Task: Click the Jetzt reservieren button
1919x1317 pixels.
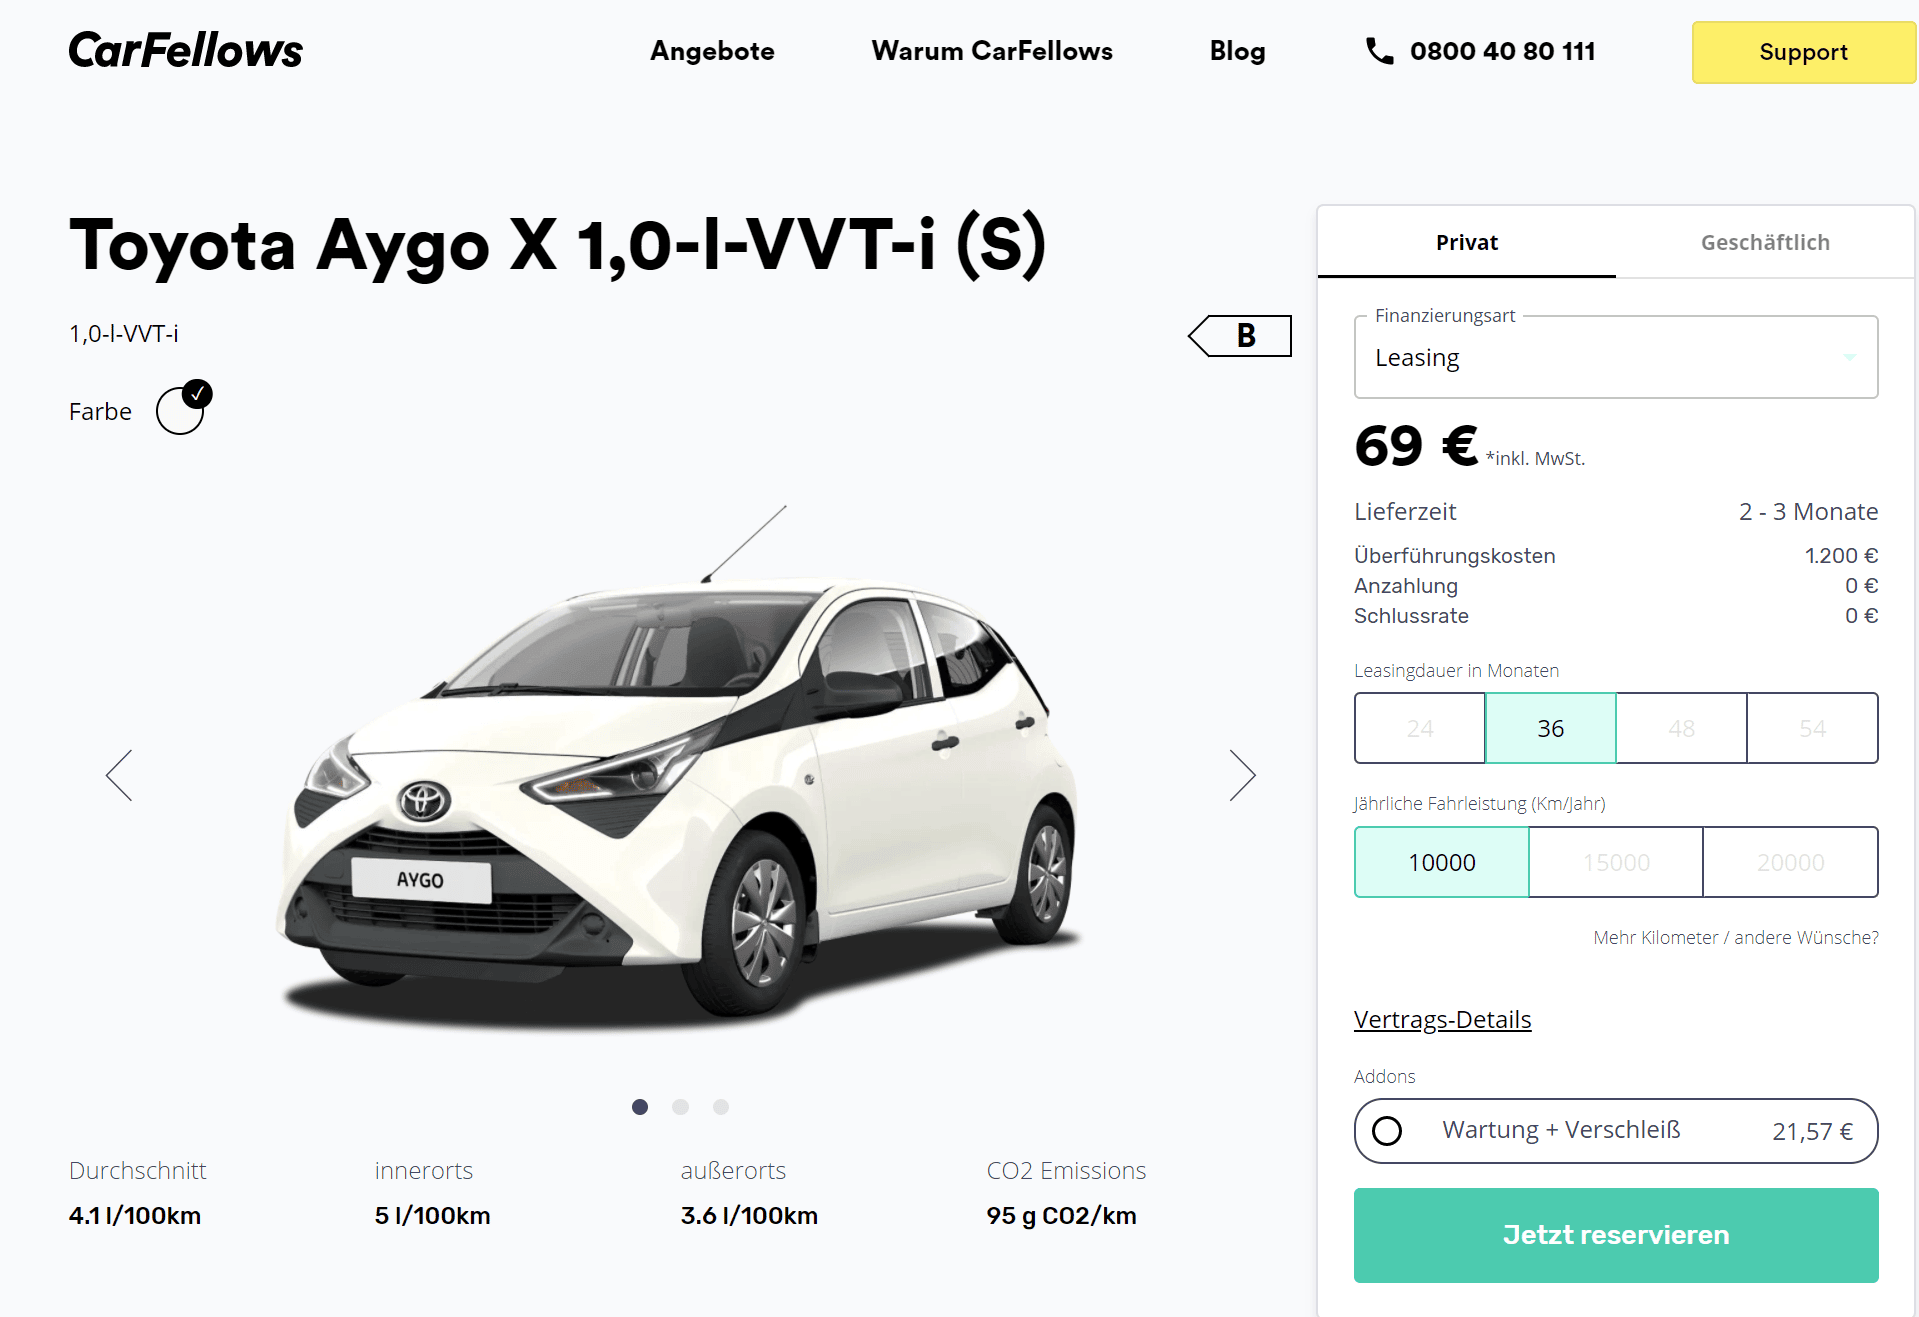Action: pos(1615,1235)
